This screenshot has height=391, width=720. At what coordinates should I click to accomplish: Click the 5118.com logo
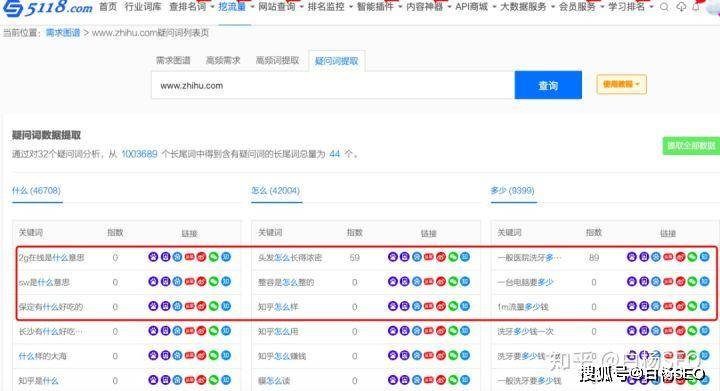coord(47,7)
